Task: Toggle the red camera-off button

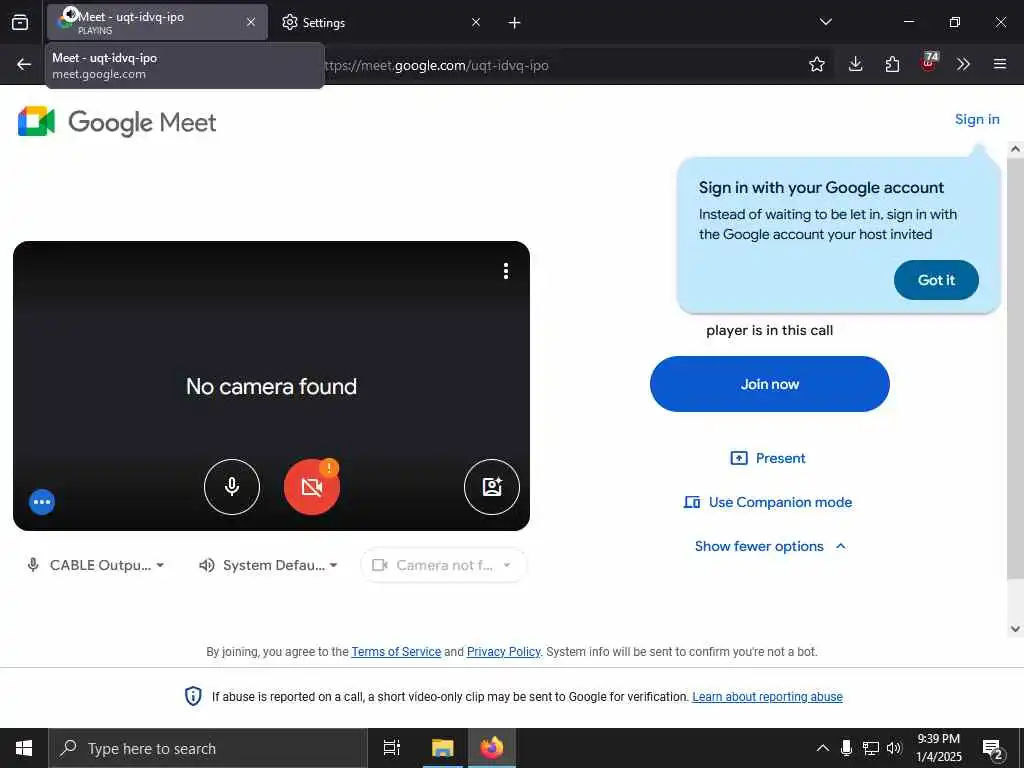Action: 312,487
